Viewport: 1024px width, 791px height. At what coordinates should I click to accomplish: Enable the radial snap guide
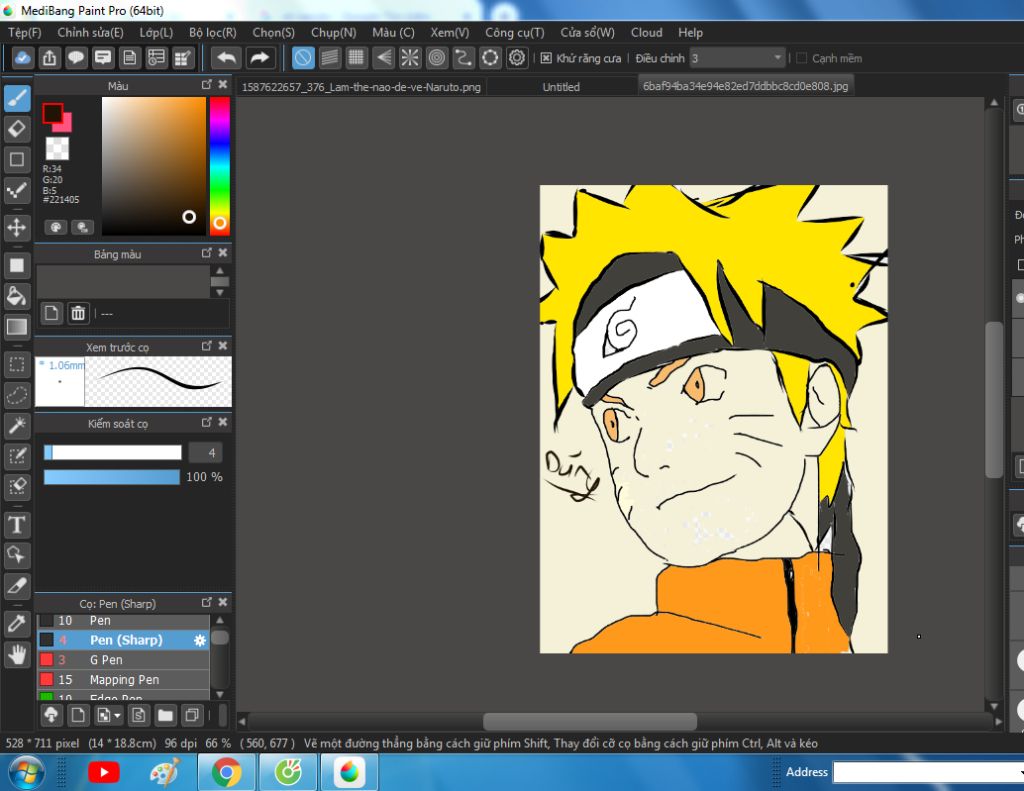[409, 58]
